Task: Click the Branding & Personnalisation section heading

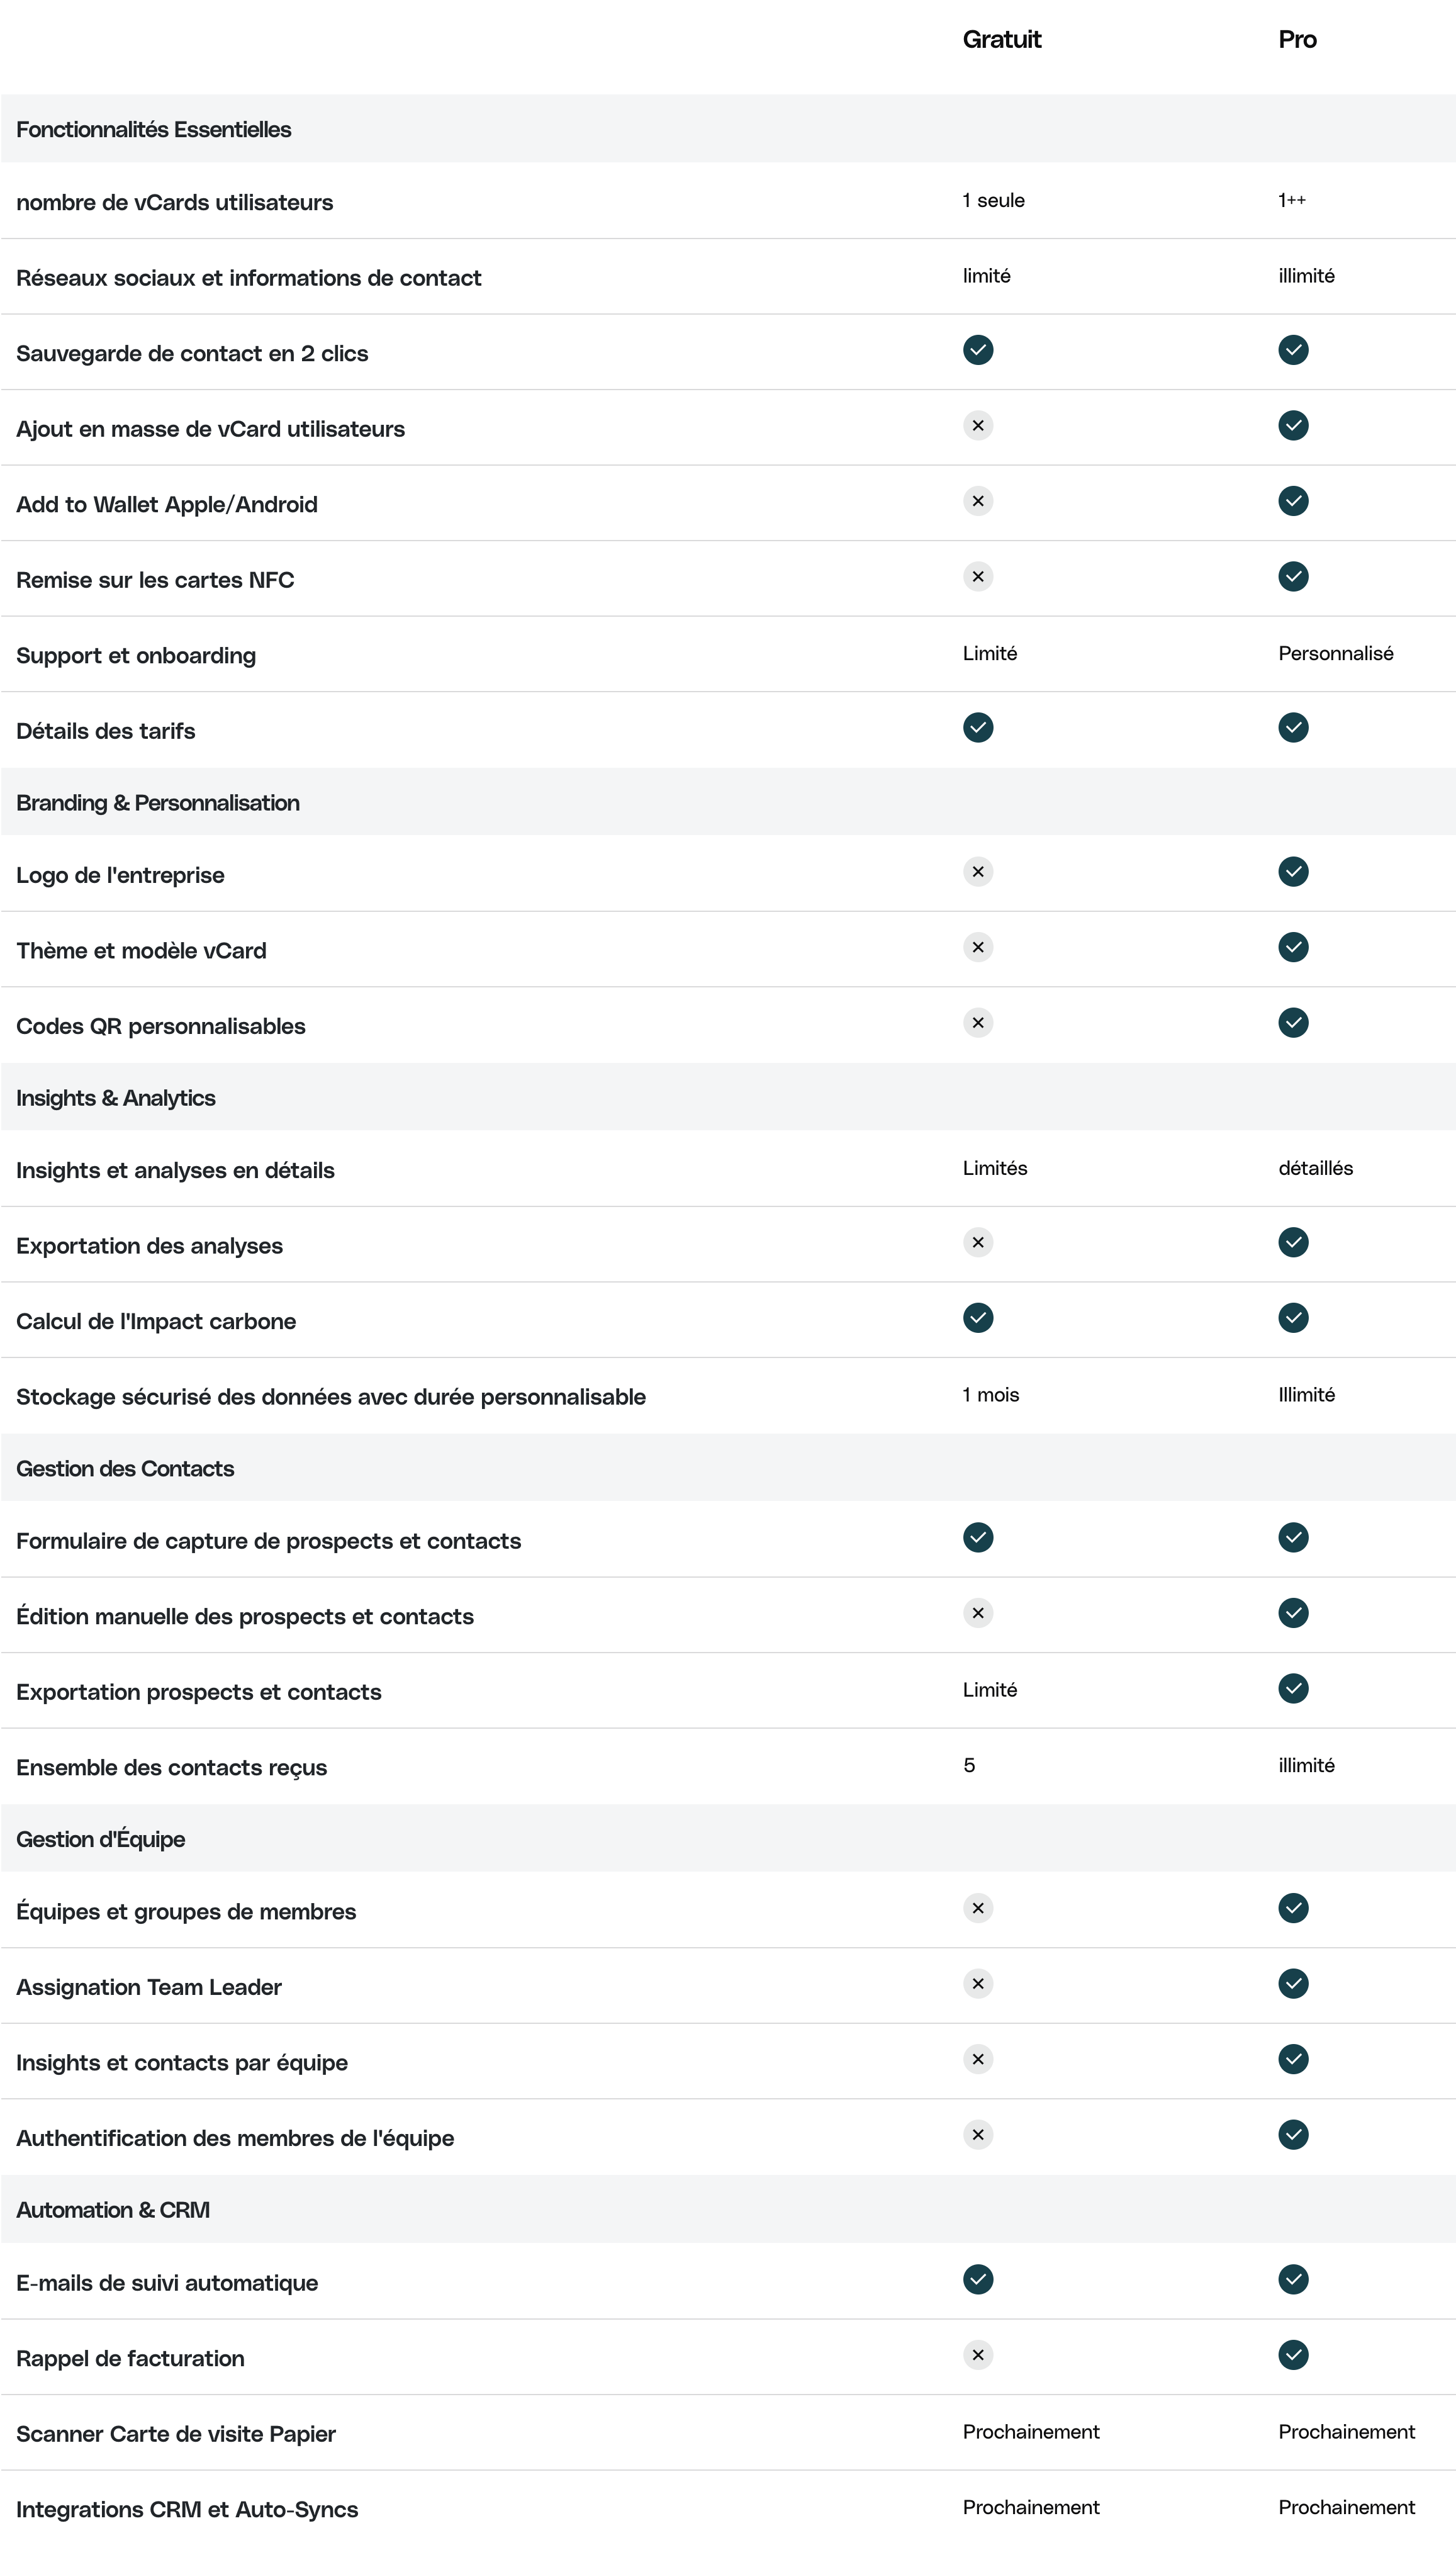Action: tap(158, 803)
